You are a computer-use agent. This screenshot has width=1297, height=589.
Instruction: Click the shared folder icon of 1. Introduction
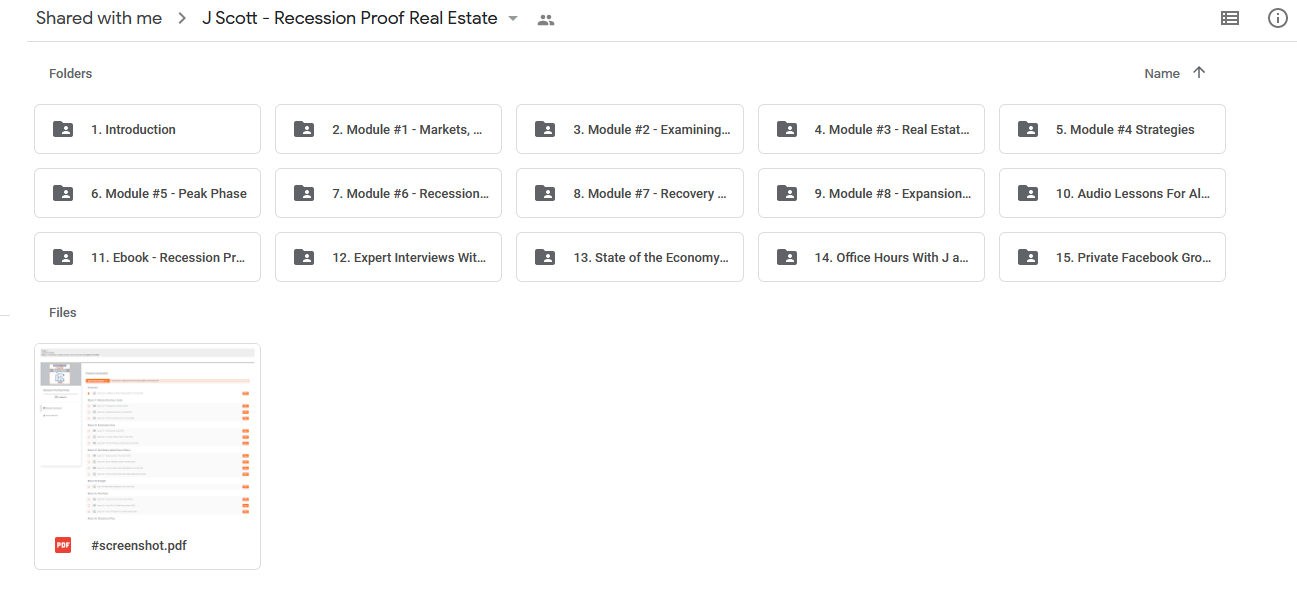pyautogui.click(x=63, y=129)
